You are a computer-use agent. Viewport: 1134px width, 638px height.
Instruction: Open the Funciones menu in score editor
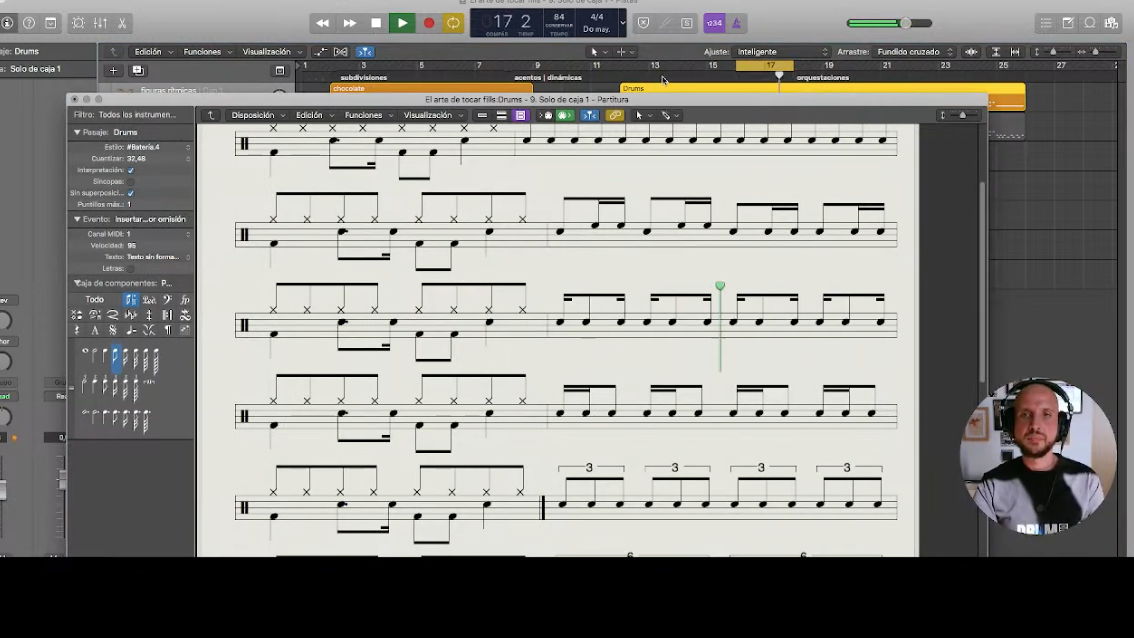(368, 115)
